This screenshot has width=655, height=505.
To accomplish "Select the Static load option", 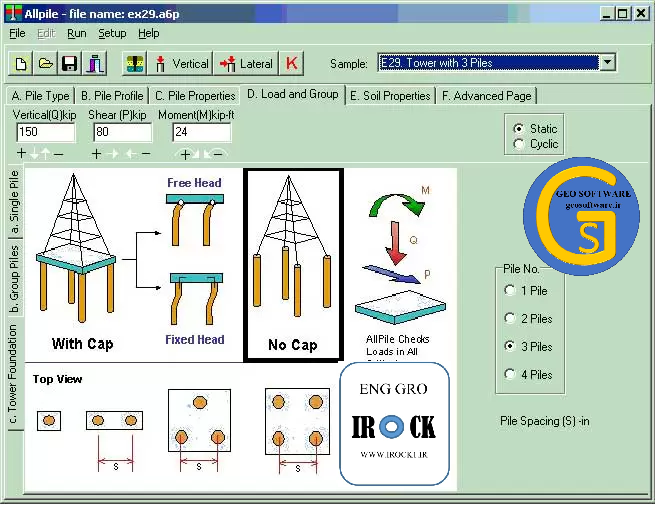I will click(x=518, y=129).
